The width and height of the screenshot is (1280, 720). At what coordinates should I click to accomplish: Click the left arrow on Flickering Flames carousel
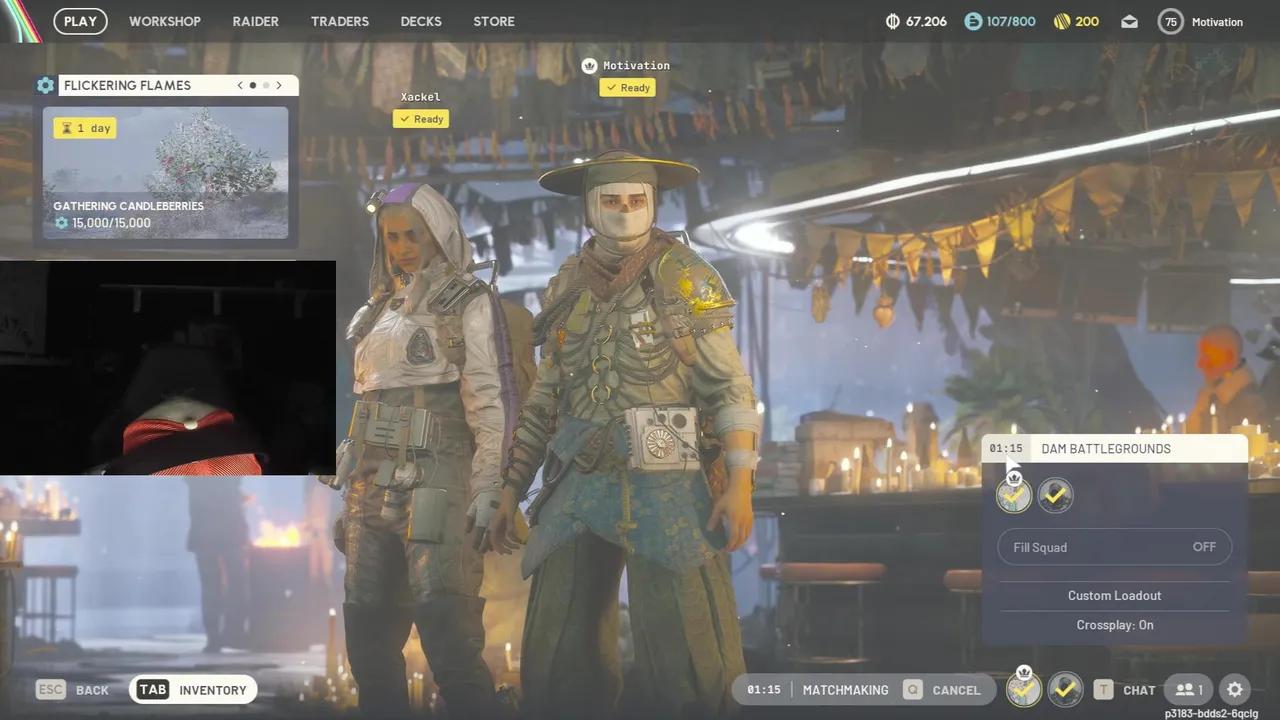[239, 85]
